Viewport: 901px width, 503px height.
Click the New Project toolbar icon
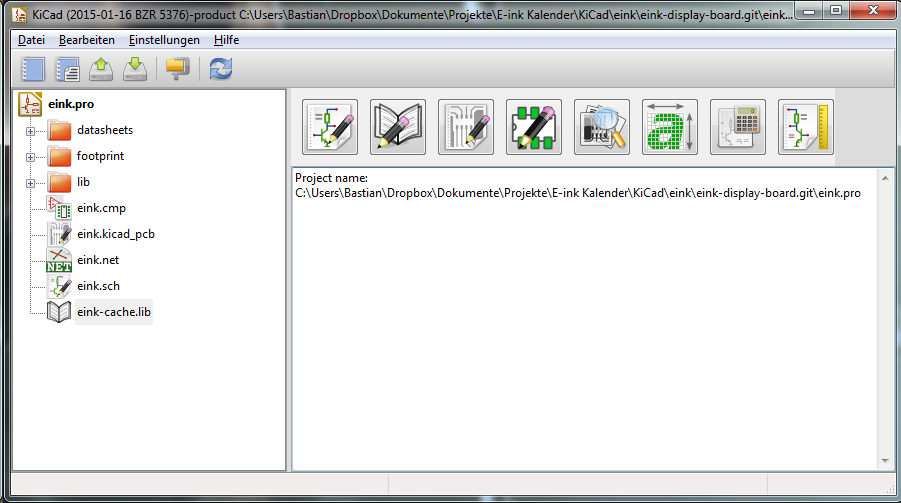pos(33,70)
